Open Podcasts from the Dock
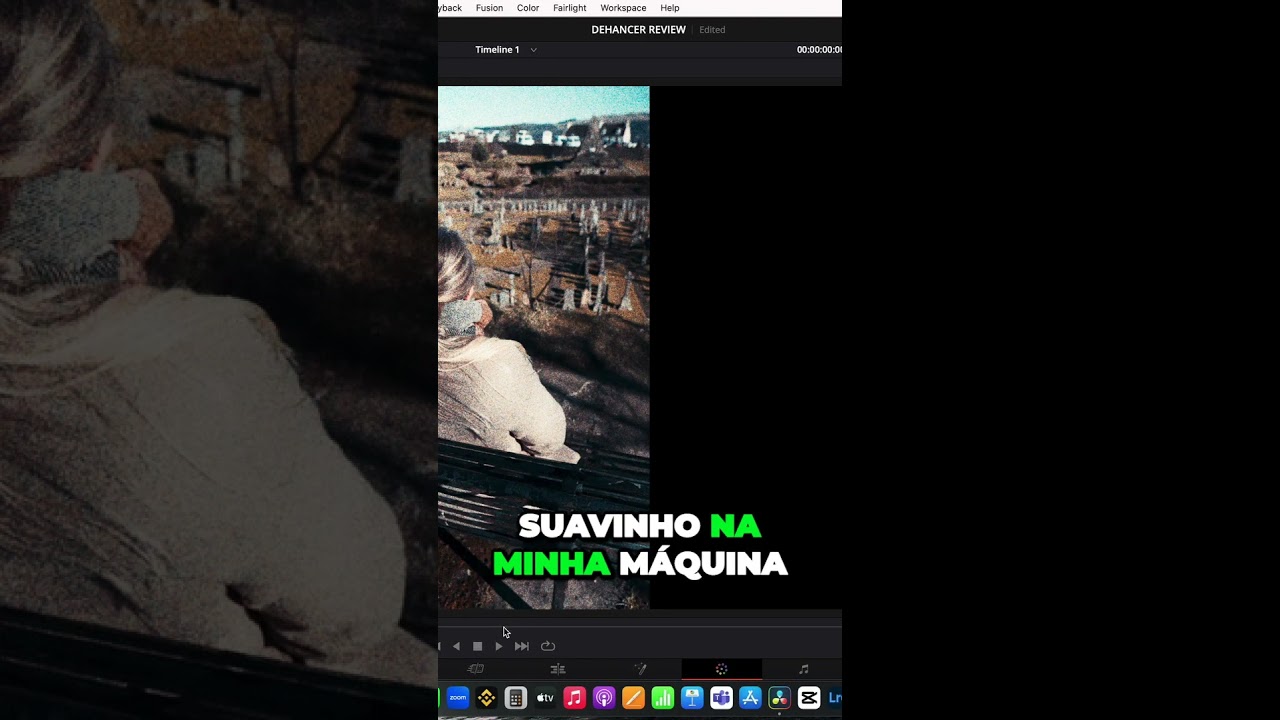1280x720 pixels. point(604,698)
